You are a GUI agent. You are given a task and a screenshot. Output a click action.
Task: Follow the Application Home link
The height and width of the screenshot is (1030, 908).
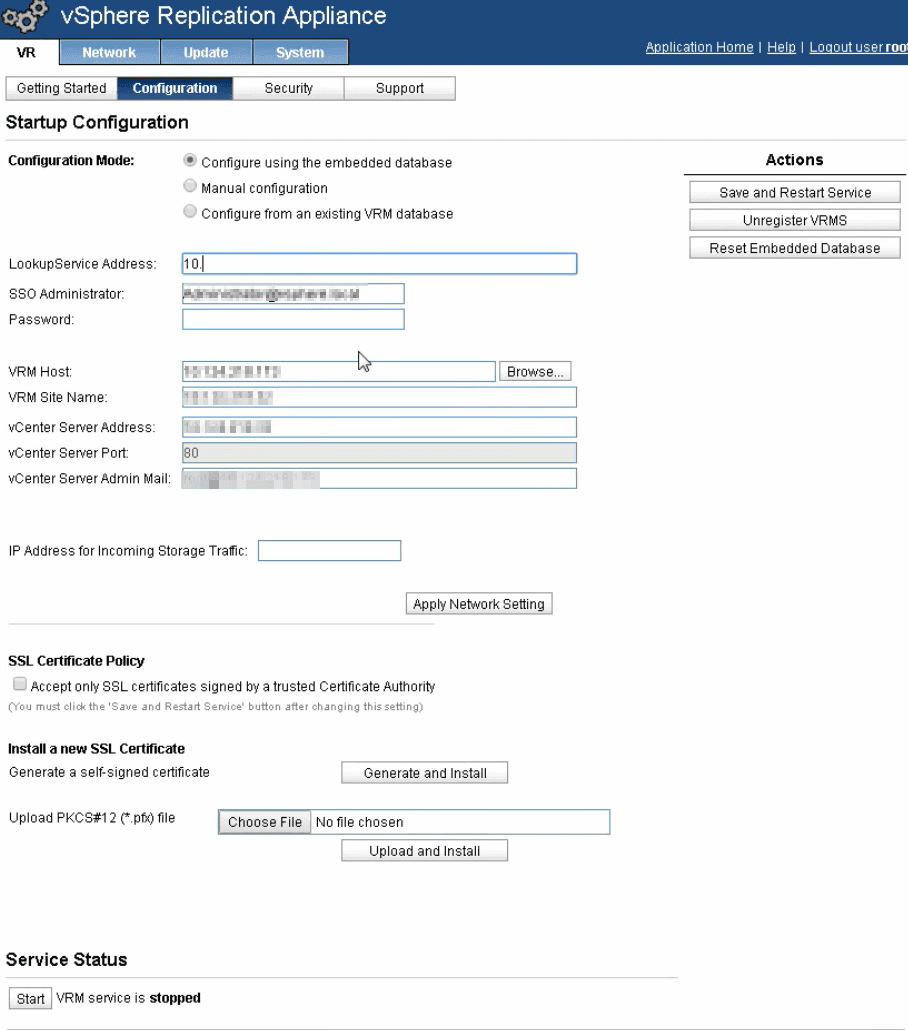pyautogui.click(x=699, y=47)
